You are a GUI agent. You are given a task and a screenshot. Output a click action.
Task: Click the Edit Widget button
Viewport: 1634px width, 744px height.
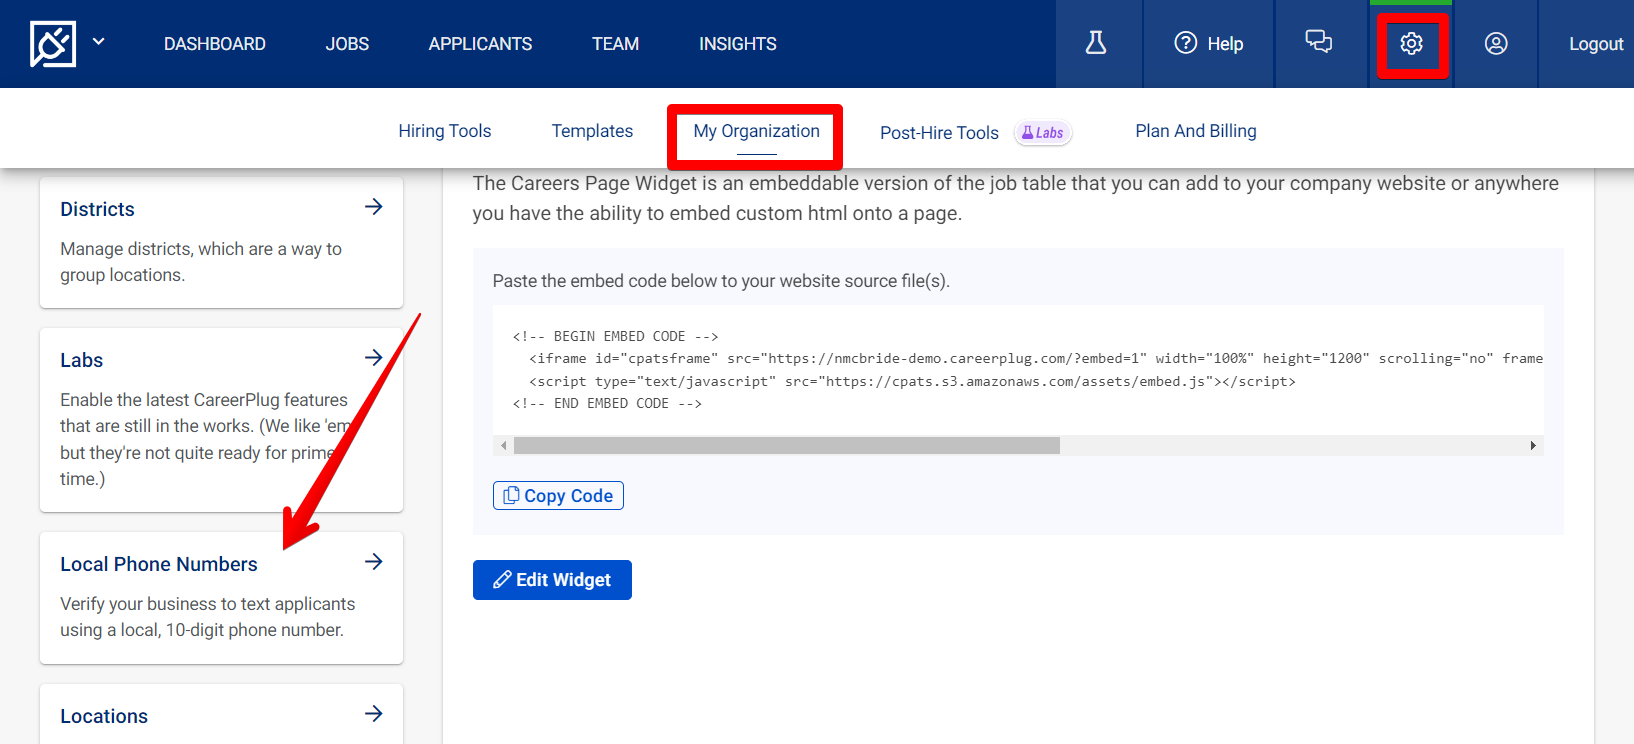(x=552, y=580)
